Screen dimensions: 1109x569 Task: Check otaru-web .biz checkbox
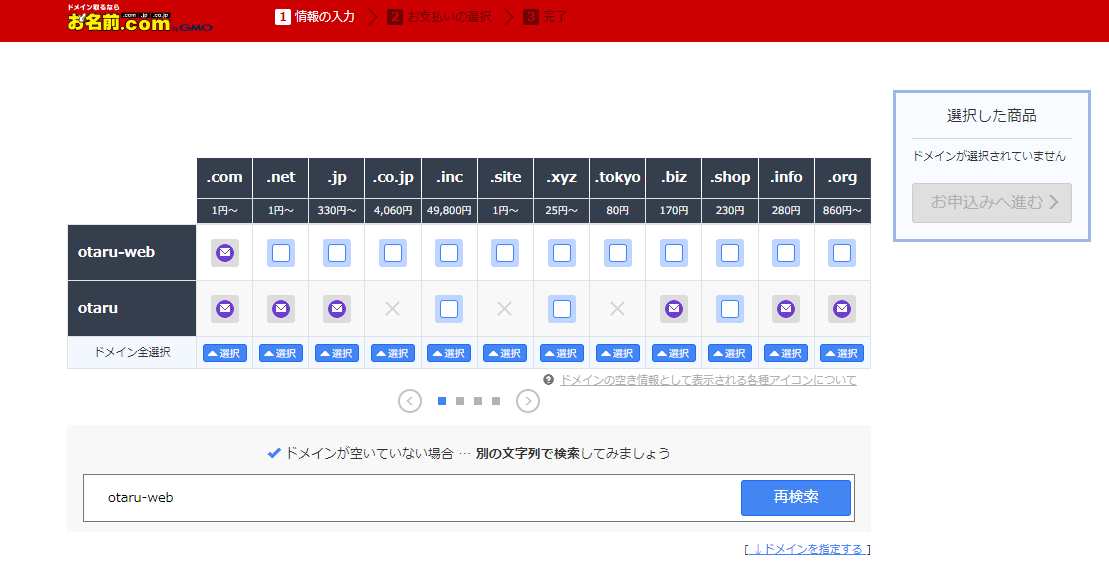click(x=674, y=252)
